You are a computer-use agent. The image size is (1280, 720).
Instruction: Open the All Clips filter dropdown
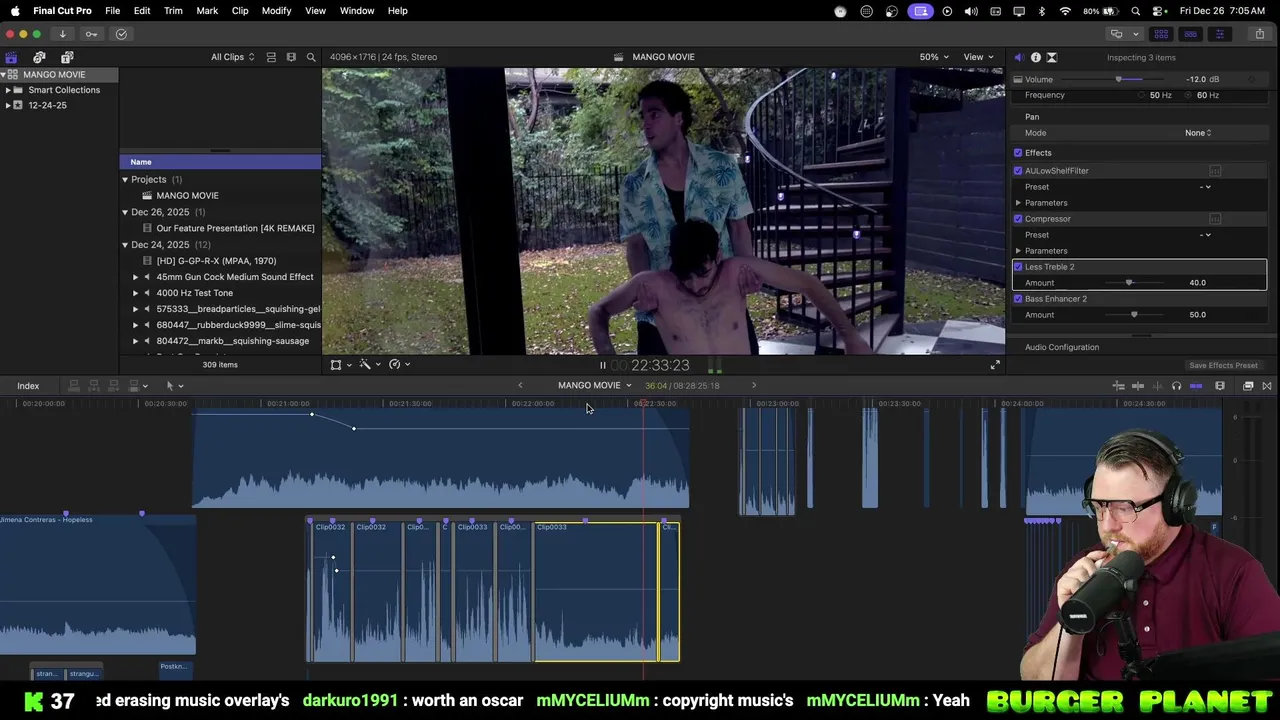click(232, 57)
